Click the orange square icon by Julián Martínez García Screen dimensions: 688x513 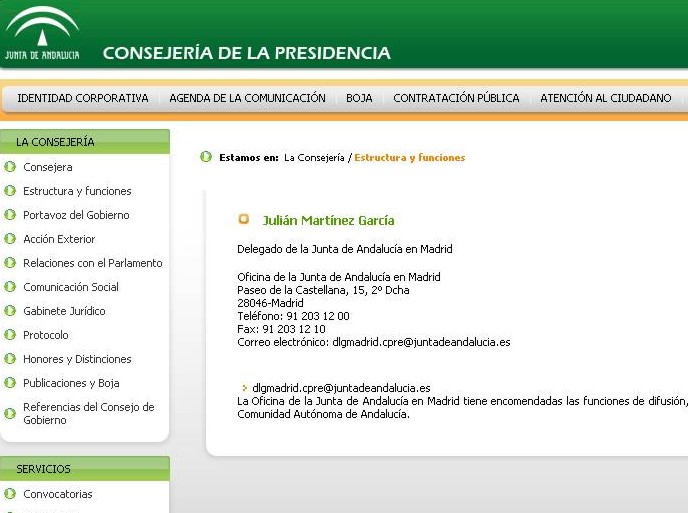pyautogui.click(x=243, y=220)
